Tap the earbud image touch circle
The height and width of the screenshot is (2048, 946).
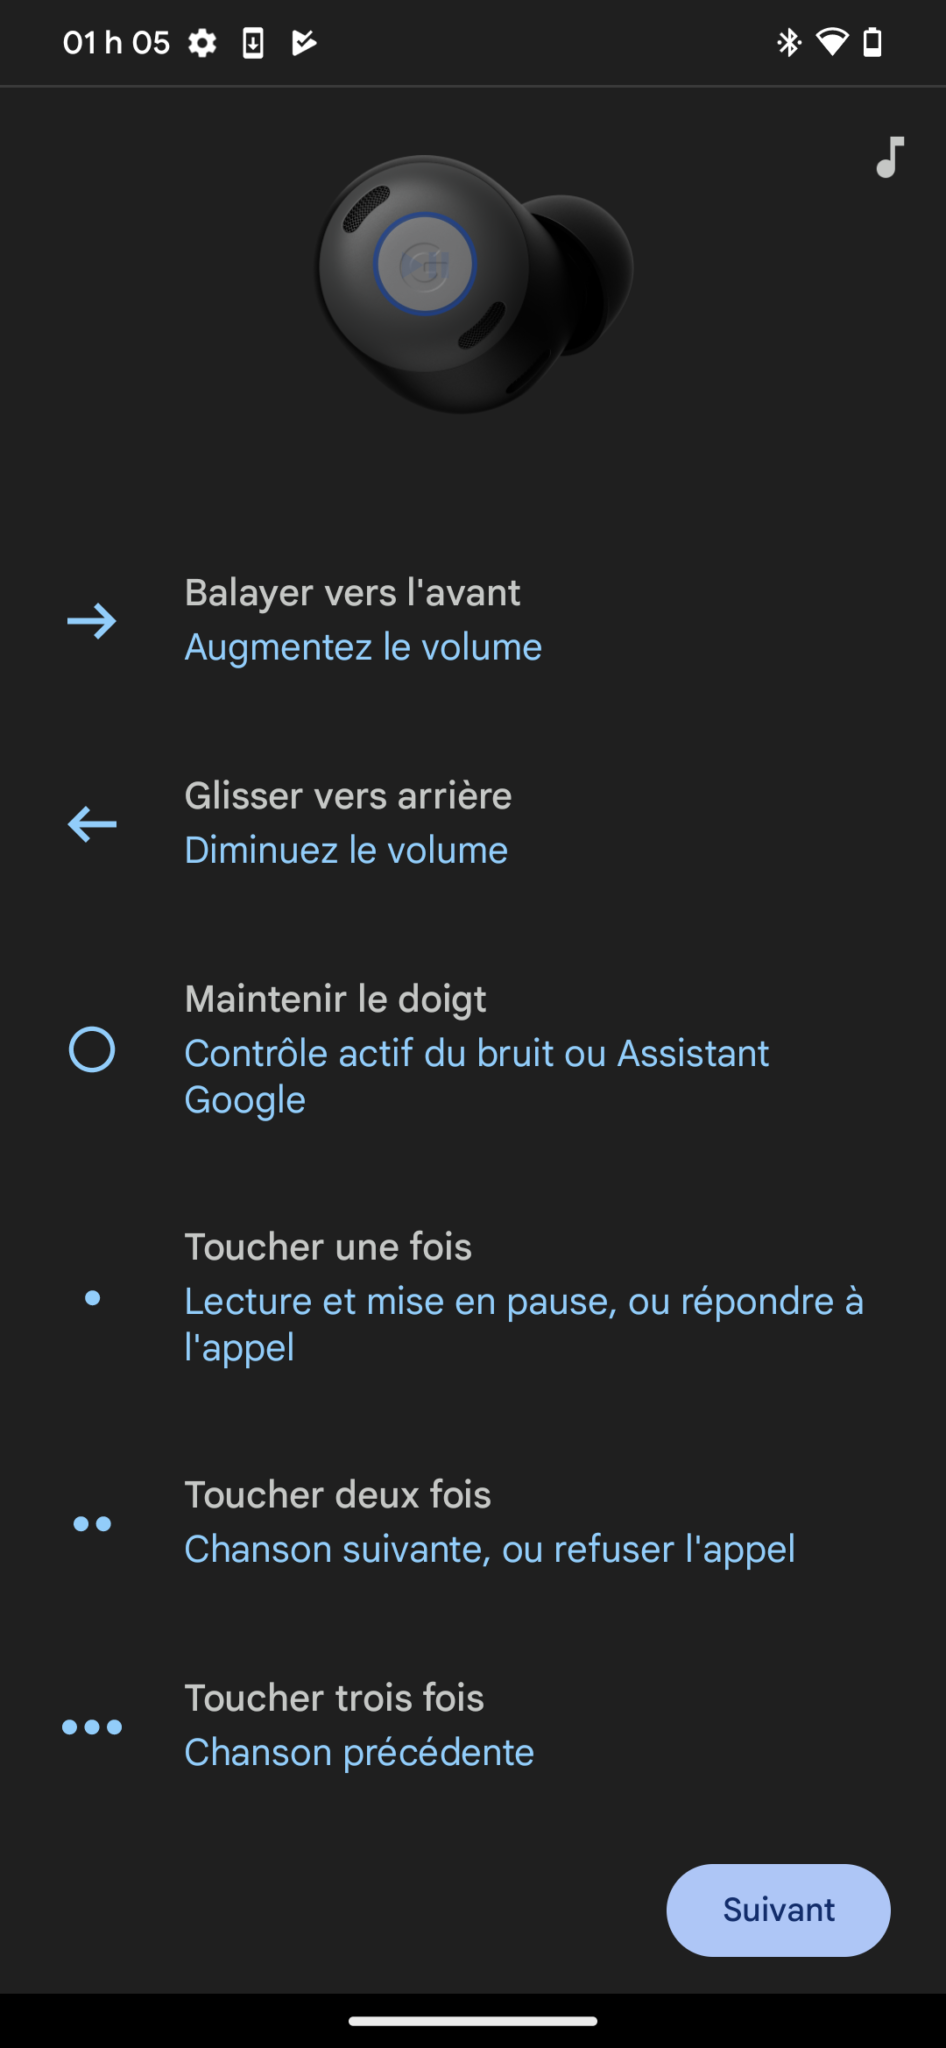coord(425,264)
